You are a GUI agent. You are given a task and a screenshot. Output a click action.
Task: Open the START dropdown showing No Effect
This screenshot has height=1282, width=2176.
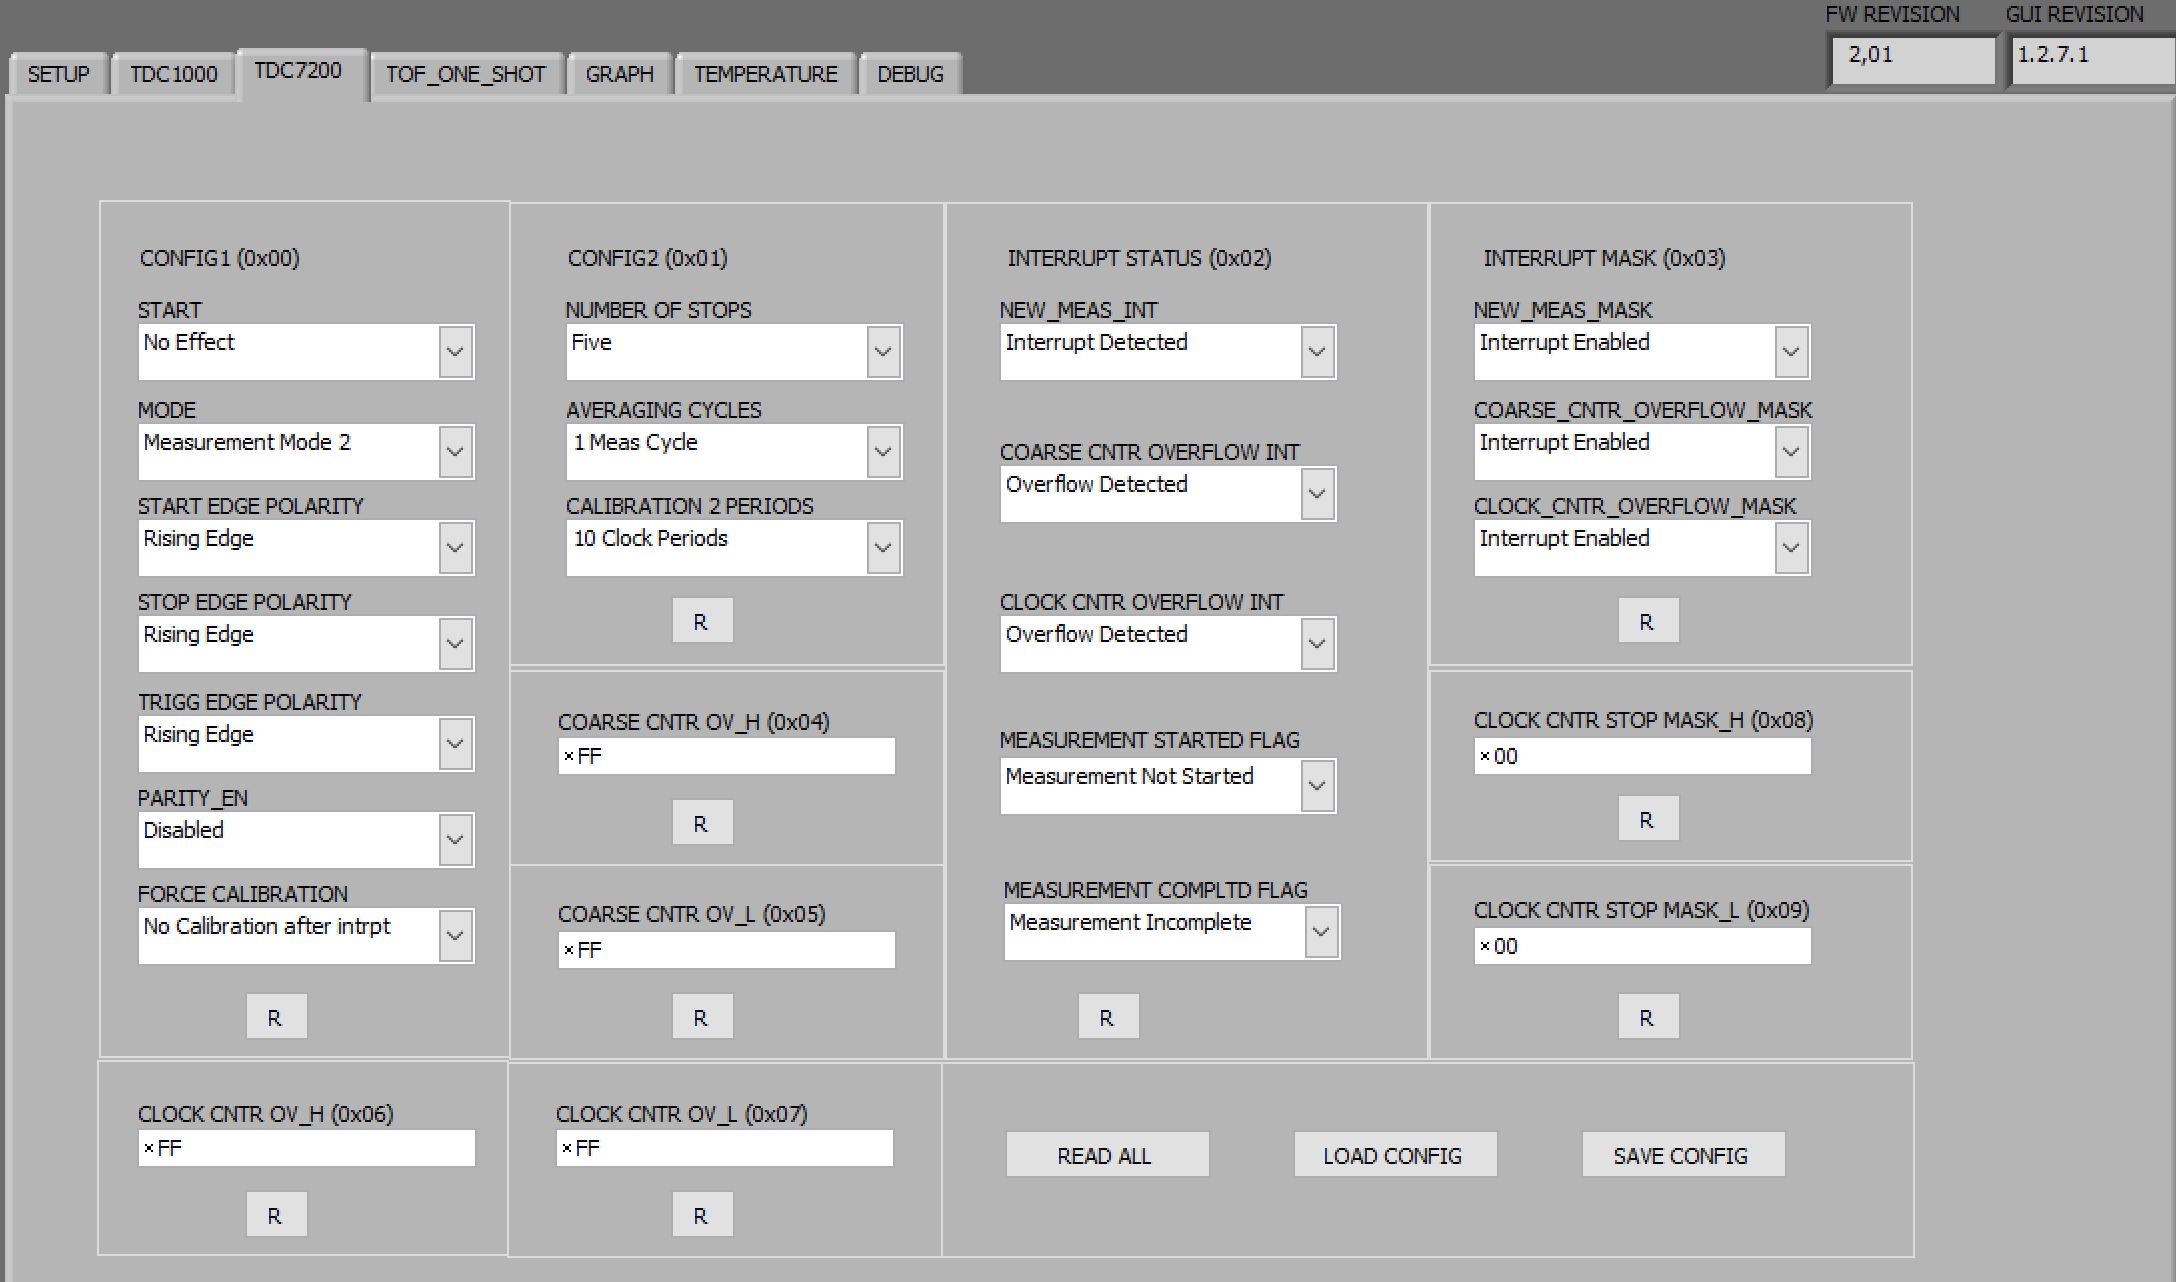tap(455, 351)
